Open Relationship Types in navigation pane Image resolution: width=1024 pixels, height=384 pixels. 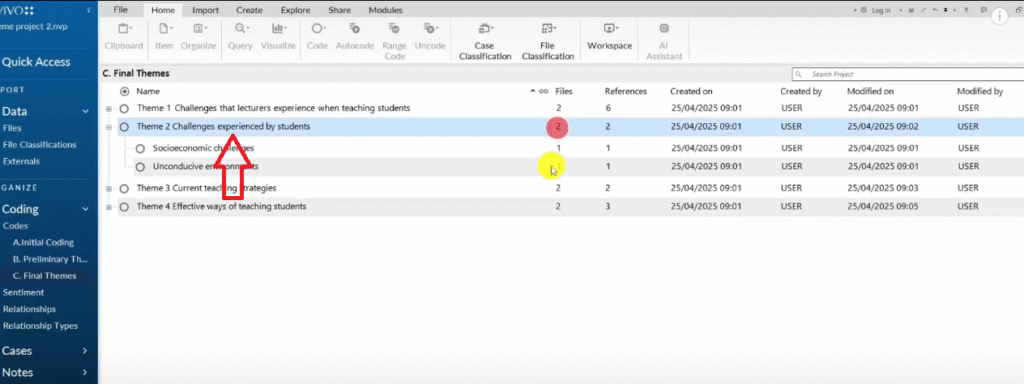pyautogui.click(x=40, y=325)
